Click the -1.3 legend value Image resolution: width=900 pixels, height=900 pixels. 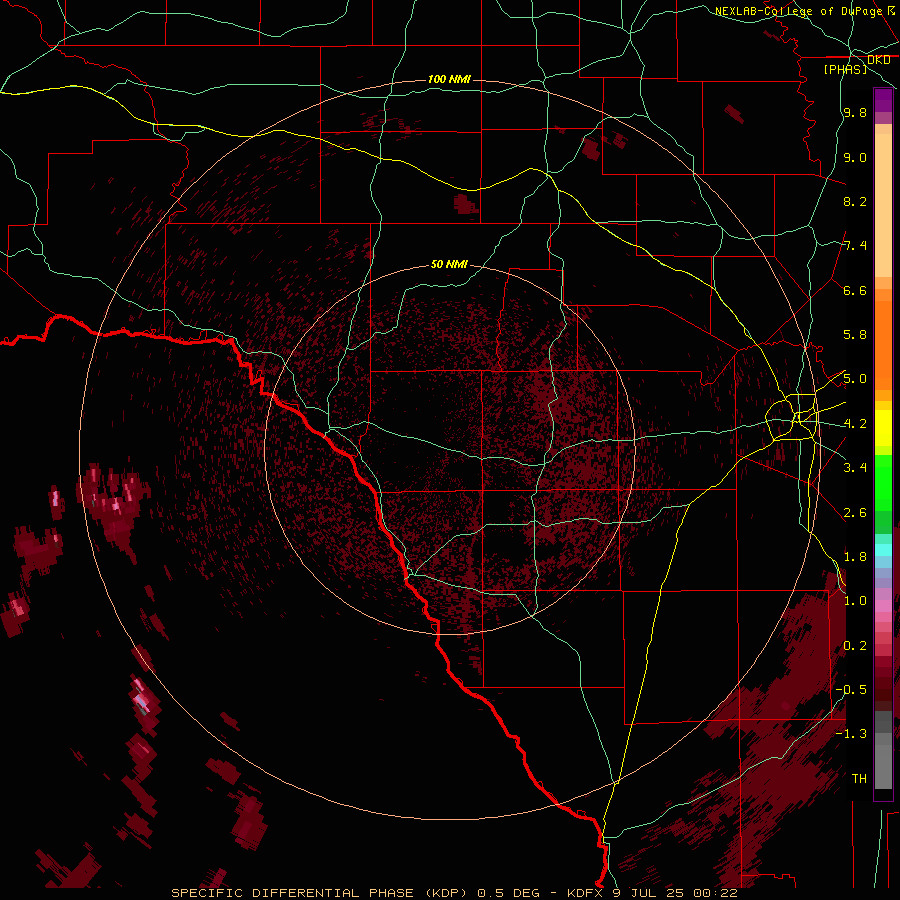(x=851, y=734)
